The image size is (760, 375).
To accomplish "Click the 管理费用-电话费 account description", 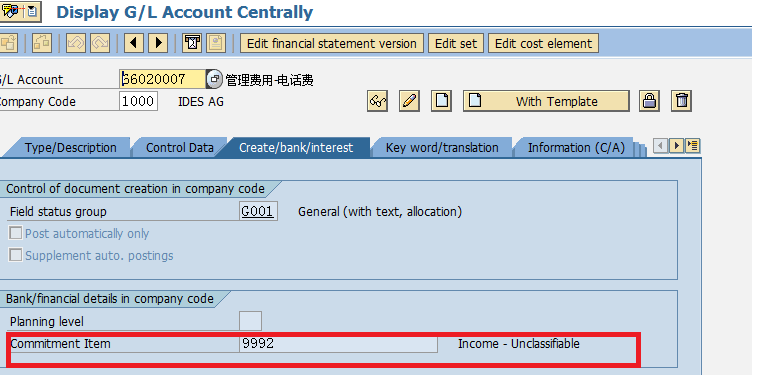I will tap(269, 80).
